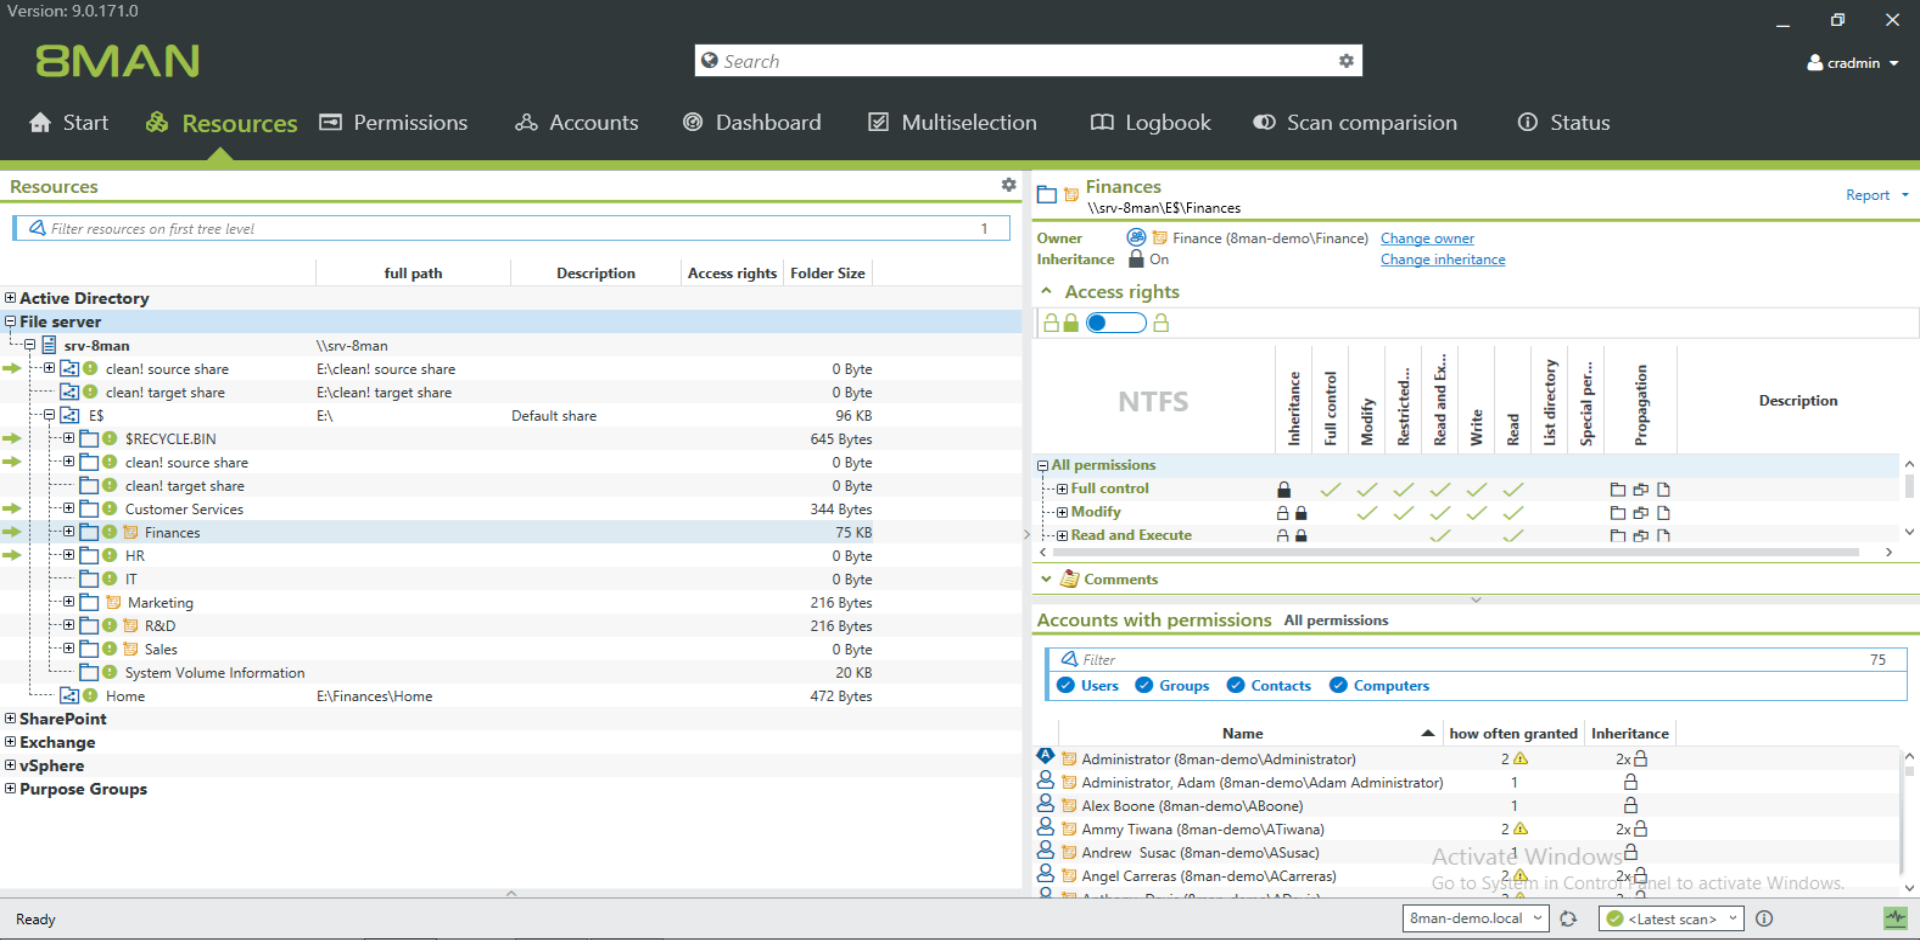1920x940 pixels.
Task: Open the Report menu button
Action: tap(1877, 195)
